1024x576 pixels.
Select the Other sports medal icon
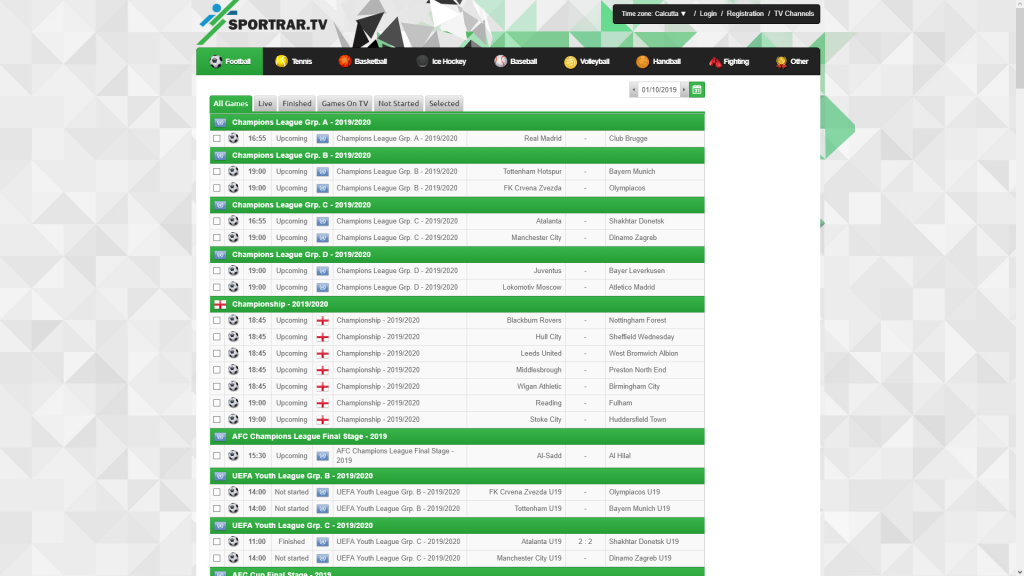(781, 62)
